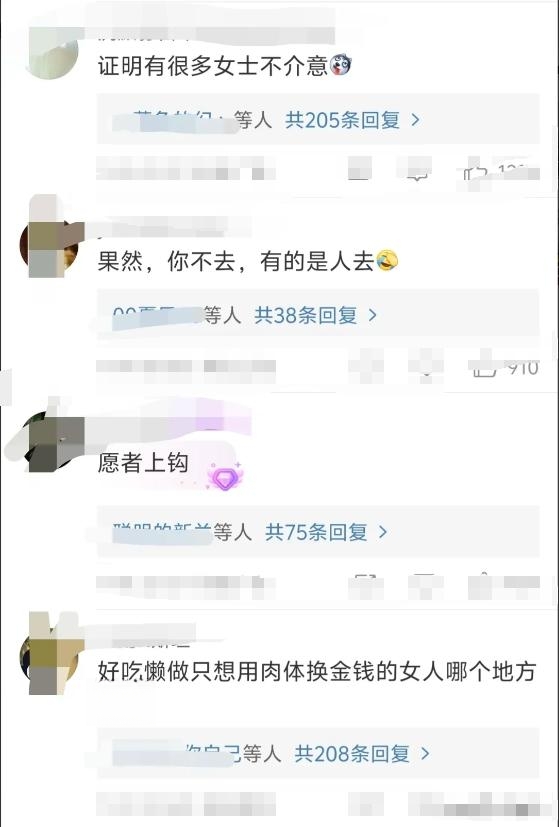Expand replies via chevron after 共75条回复

click(x=383, y=532)
